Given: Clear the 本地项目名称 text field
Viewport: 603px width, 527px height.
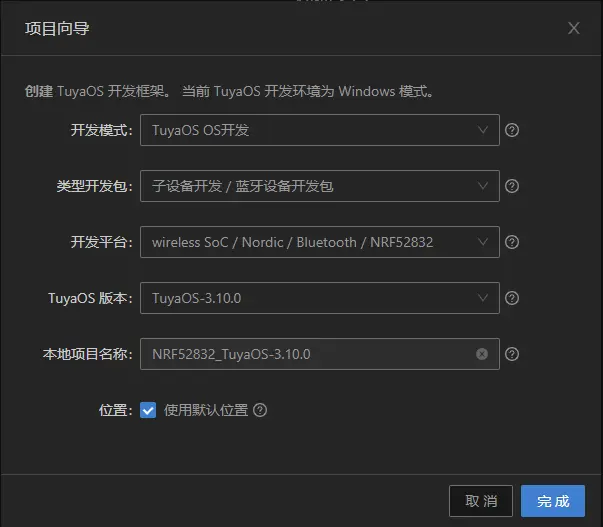Looking at the screenshot, I should (x=482, y=354).
